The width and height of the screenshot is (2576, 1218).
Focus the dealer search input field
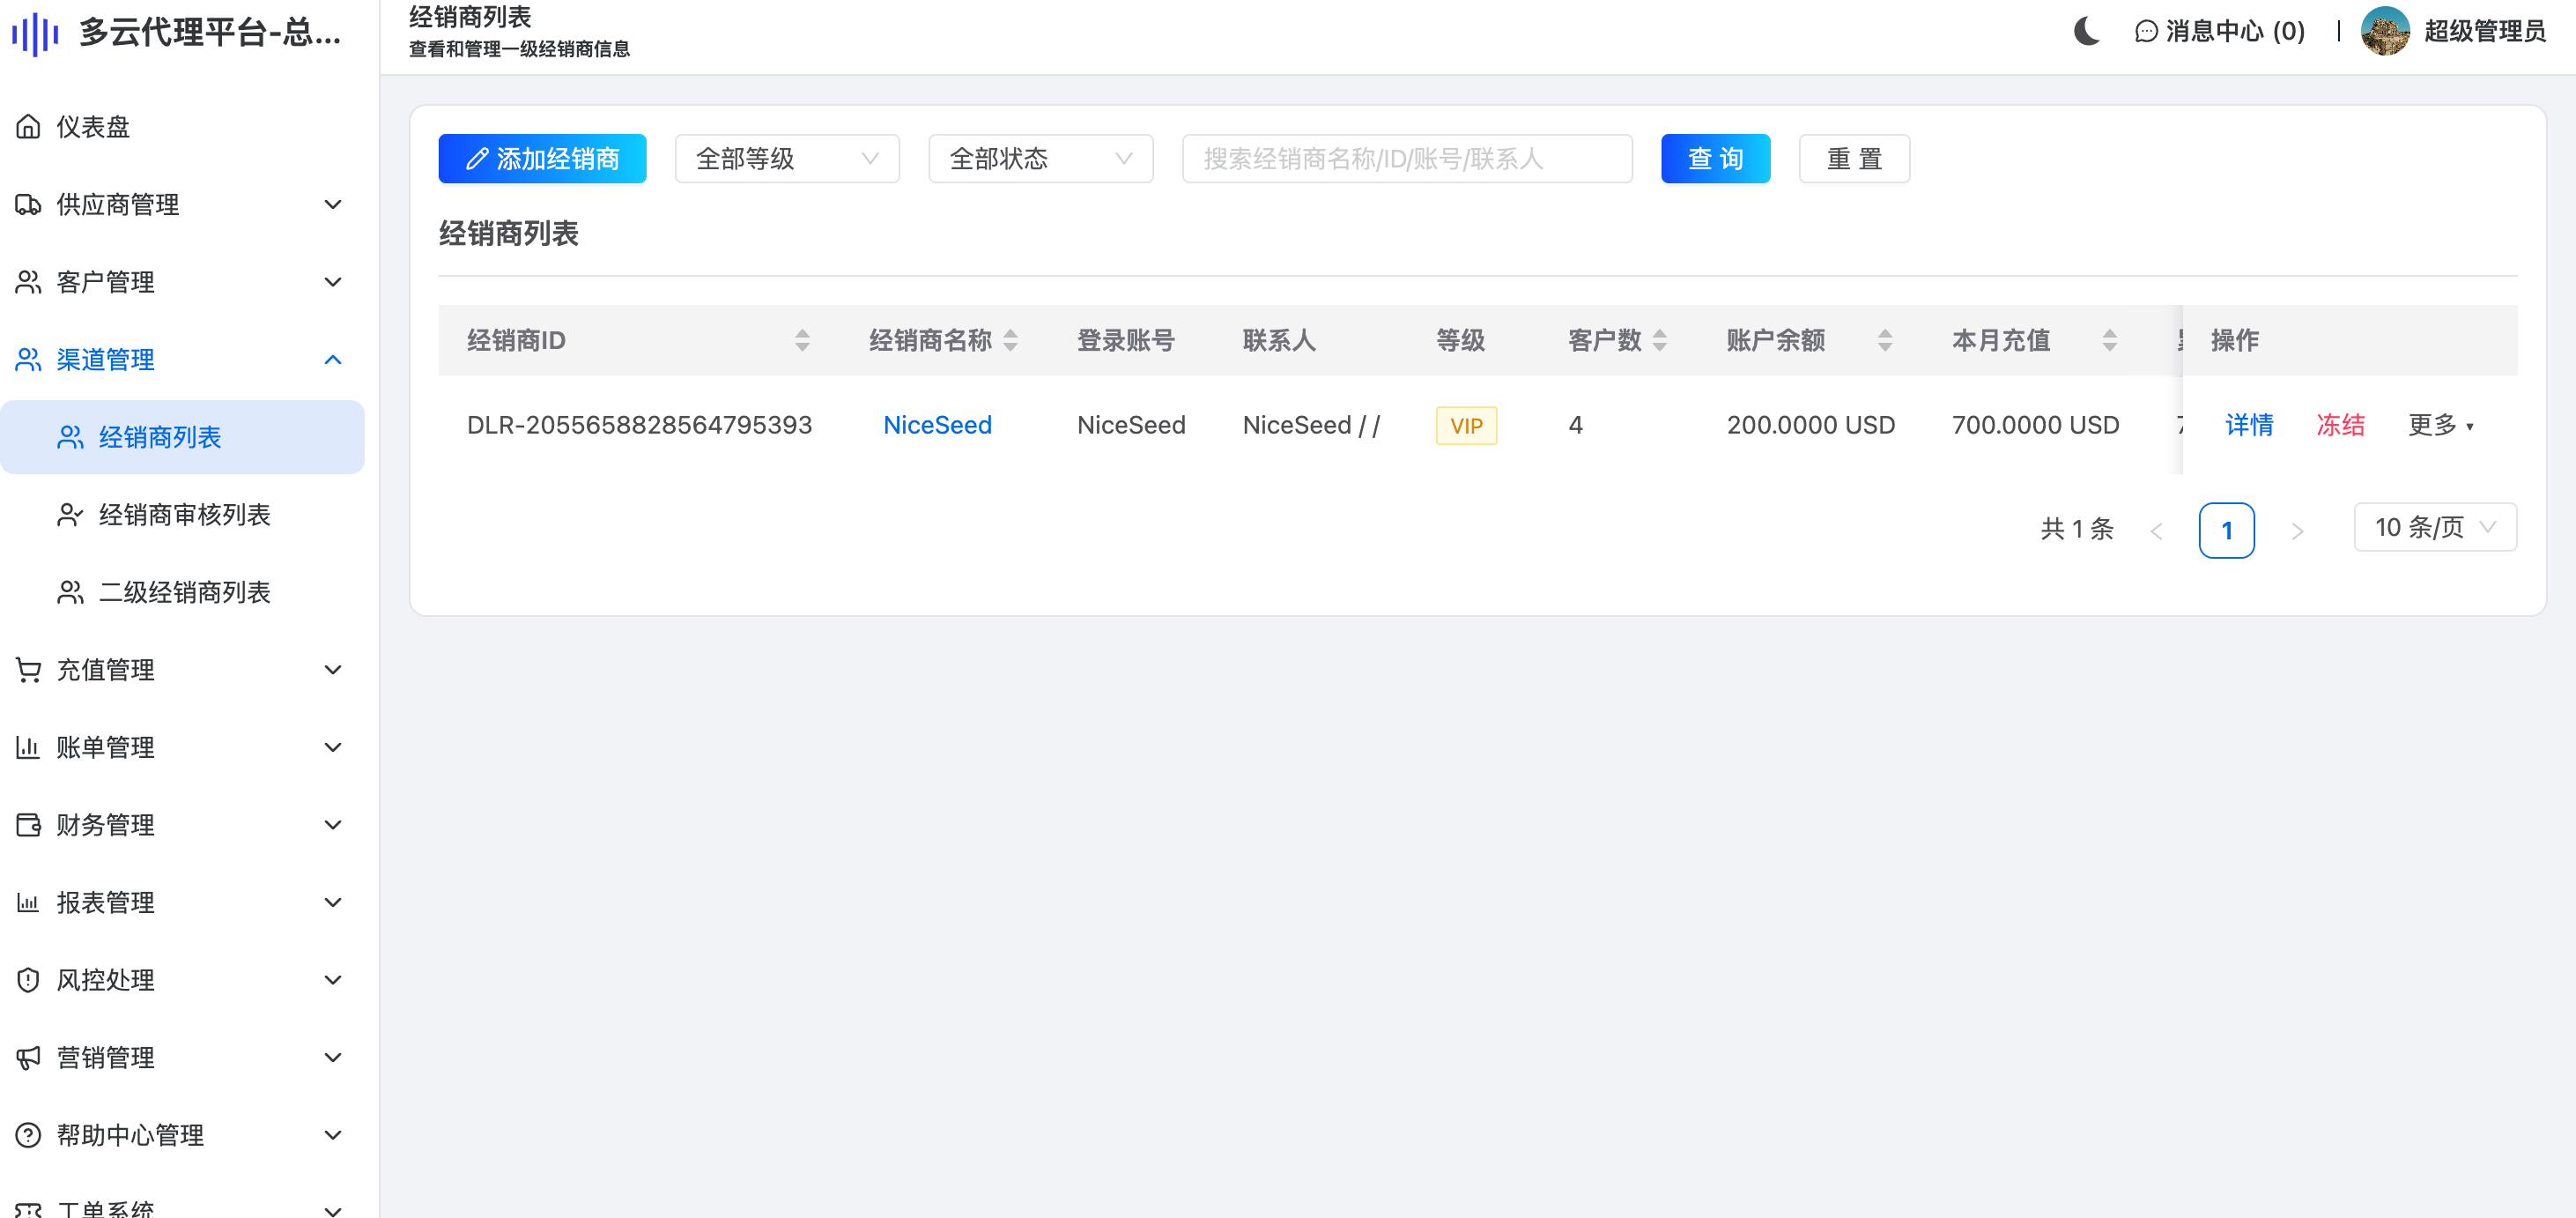point(1407,159)
